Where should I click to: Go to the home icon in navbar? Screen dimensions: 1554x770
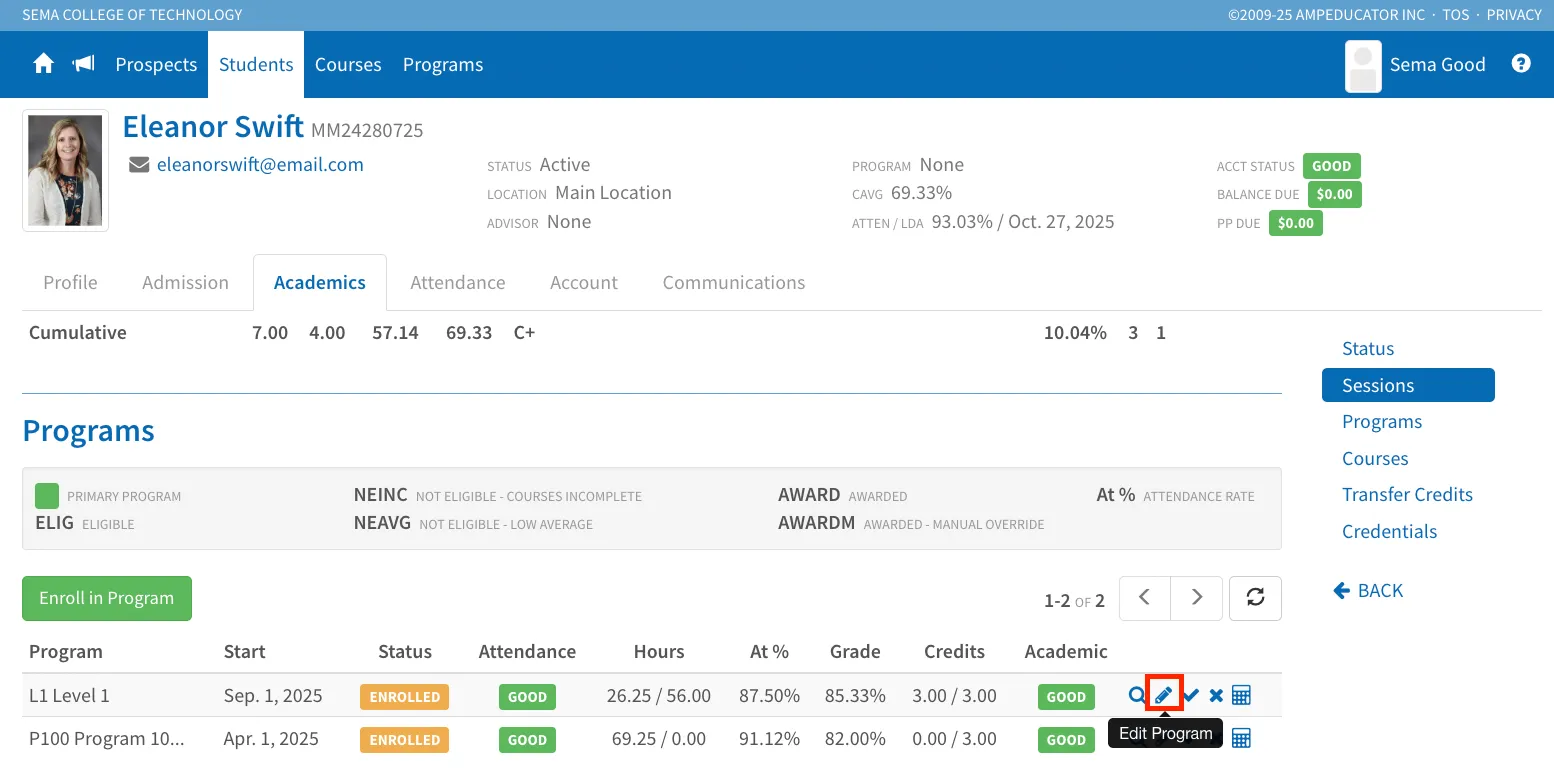coord(43,64)
